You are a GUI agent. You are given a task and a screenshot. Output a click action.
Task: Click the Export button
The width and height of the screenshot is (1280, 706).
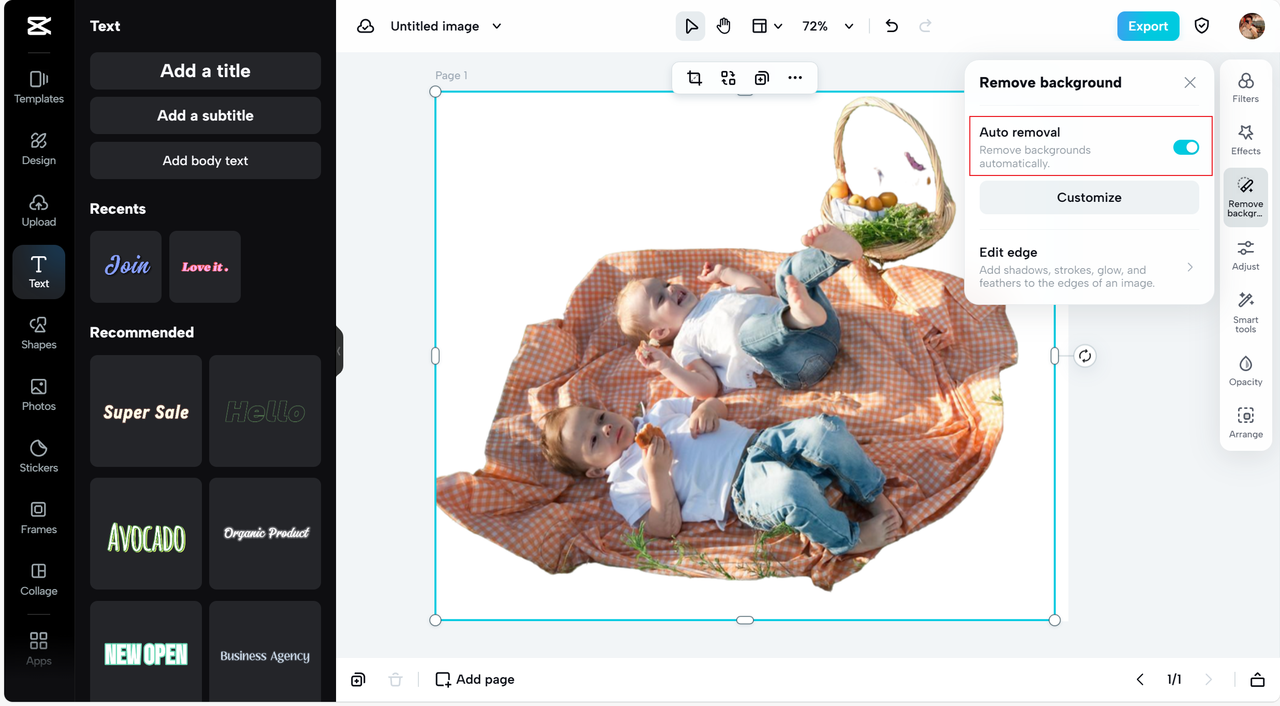(x=1148, y=26)
